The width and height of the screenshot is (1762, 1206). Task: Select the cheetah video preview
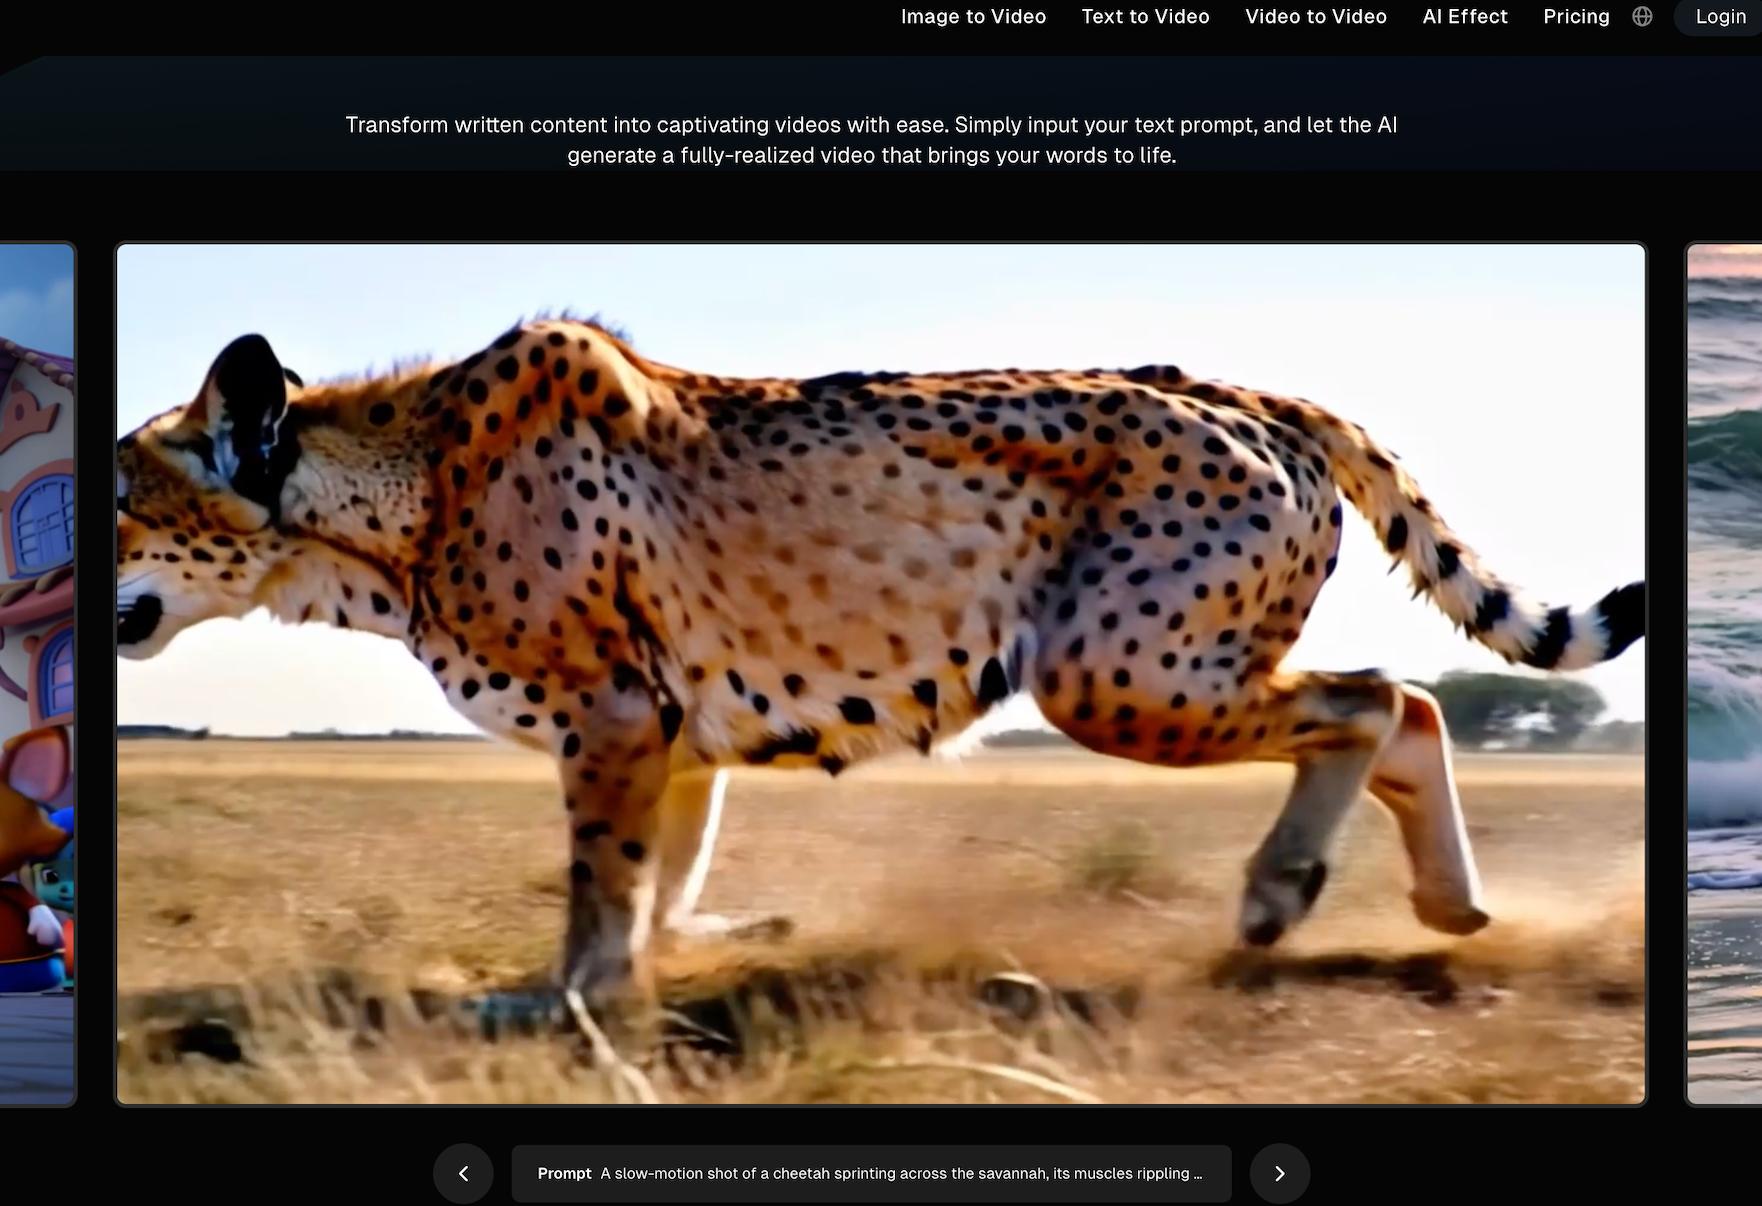(881, 674)
